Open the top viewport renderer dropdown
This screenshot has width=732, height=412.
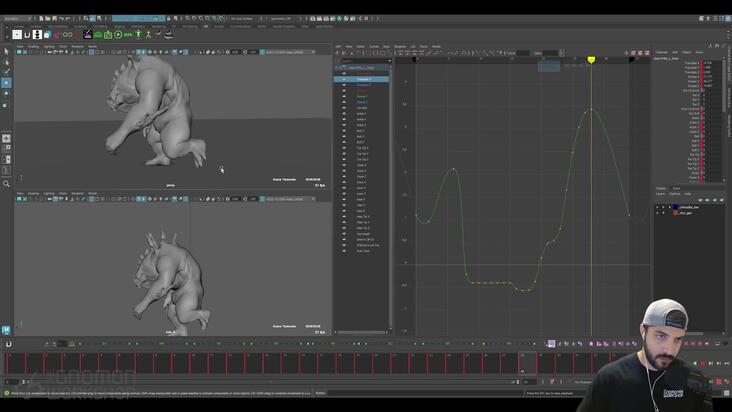tap(289, 52)
